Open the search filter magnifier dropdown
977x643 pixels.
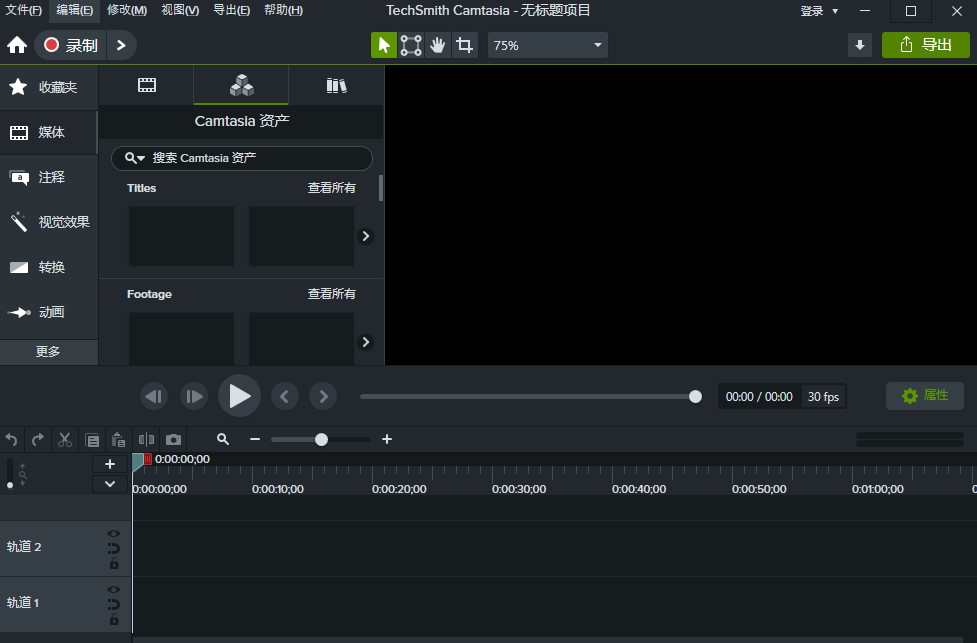point(134,158)
